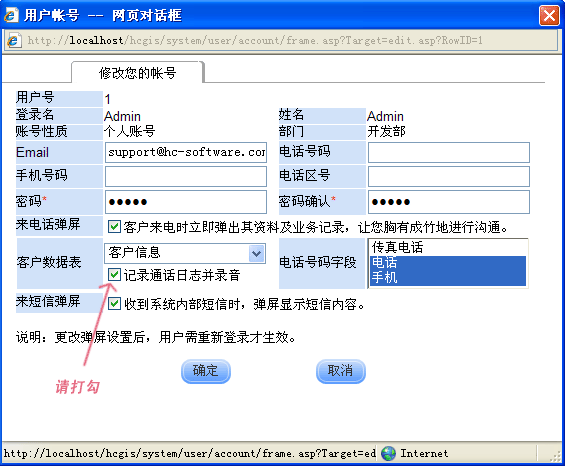565x466 pixels.
Task: Toggle the 来电话弹屏 checkbox
Action: coord(114,227)
